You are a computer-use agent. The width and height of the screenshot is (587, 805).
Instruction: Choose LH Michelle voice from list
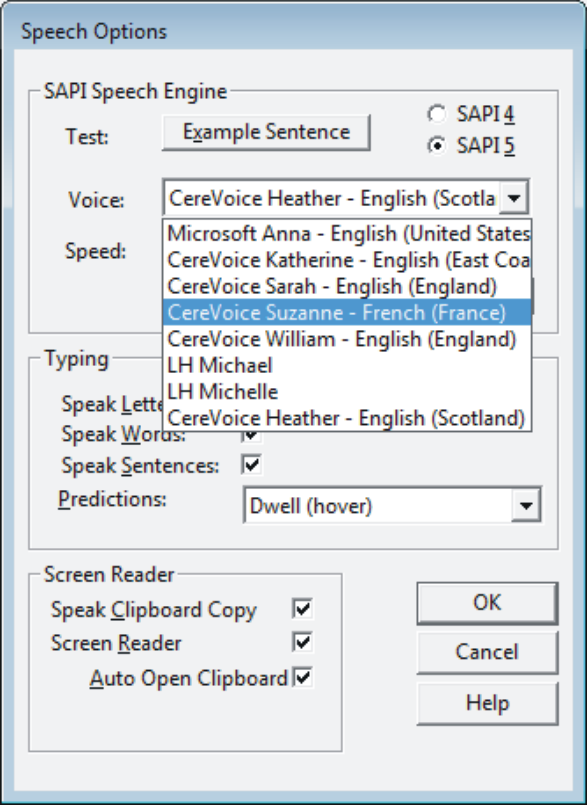[x=347, y=391]
